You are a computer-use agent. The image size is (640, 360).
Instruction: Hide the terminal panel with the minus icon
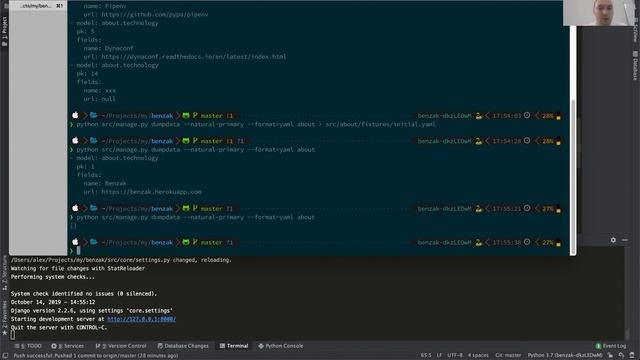click(625, 240)
